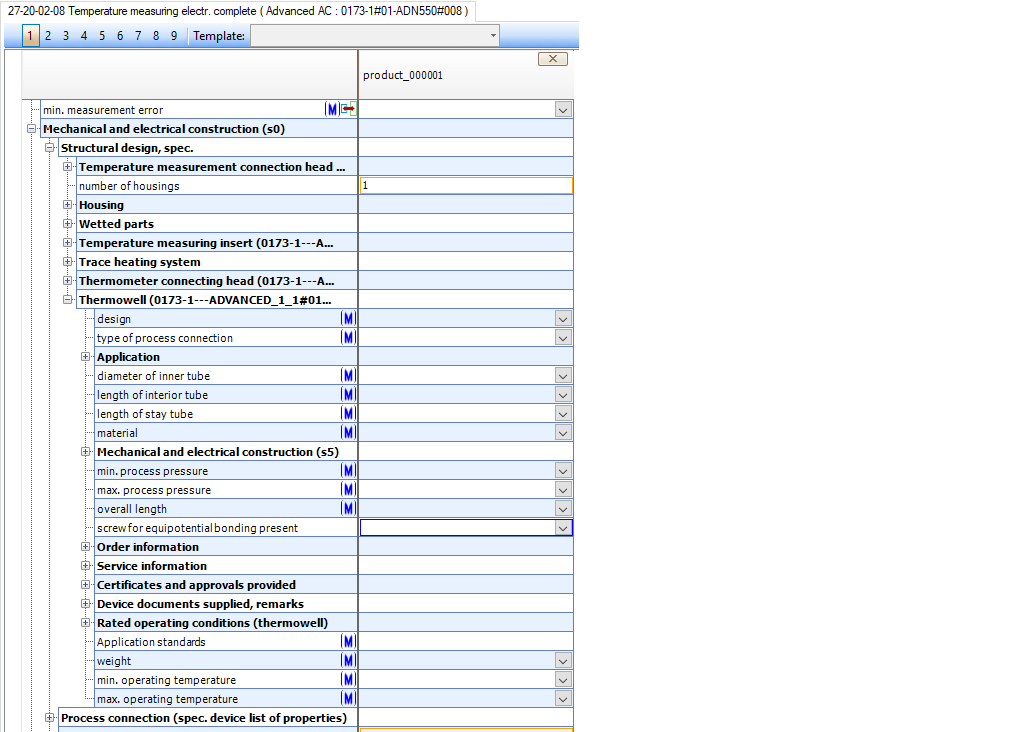Switch to page tab 9
The image size is (1016, 732).
[x=174, y=36]
